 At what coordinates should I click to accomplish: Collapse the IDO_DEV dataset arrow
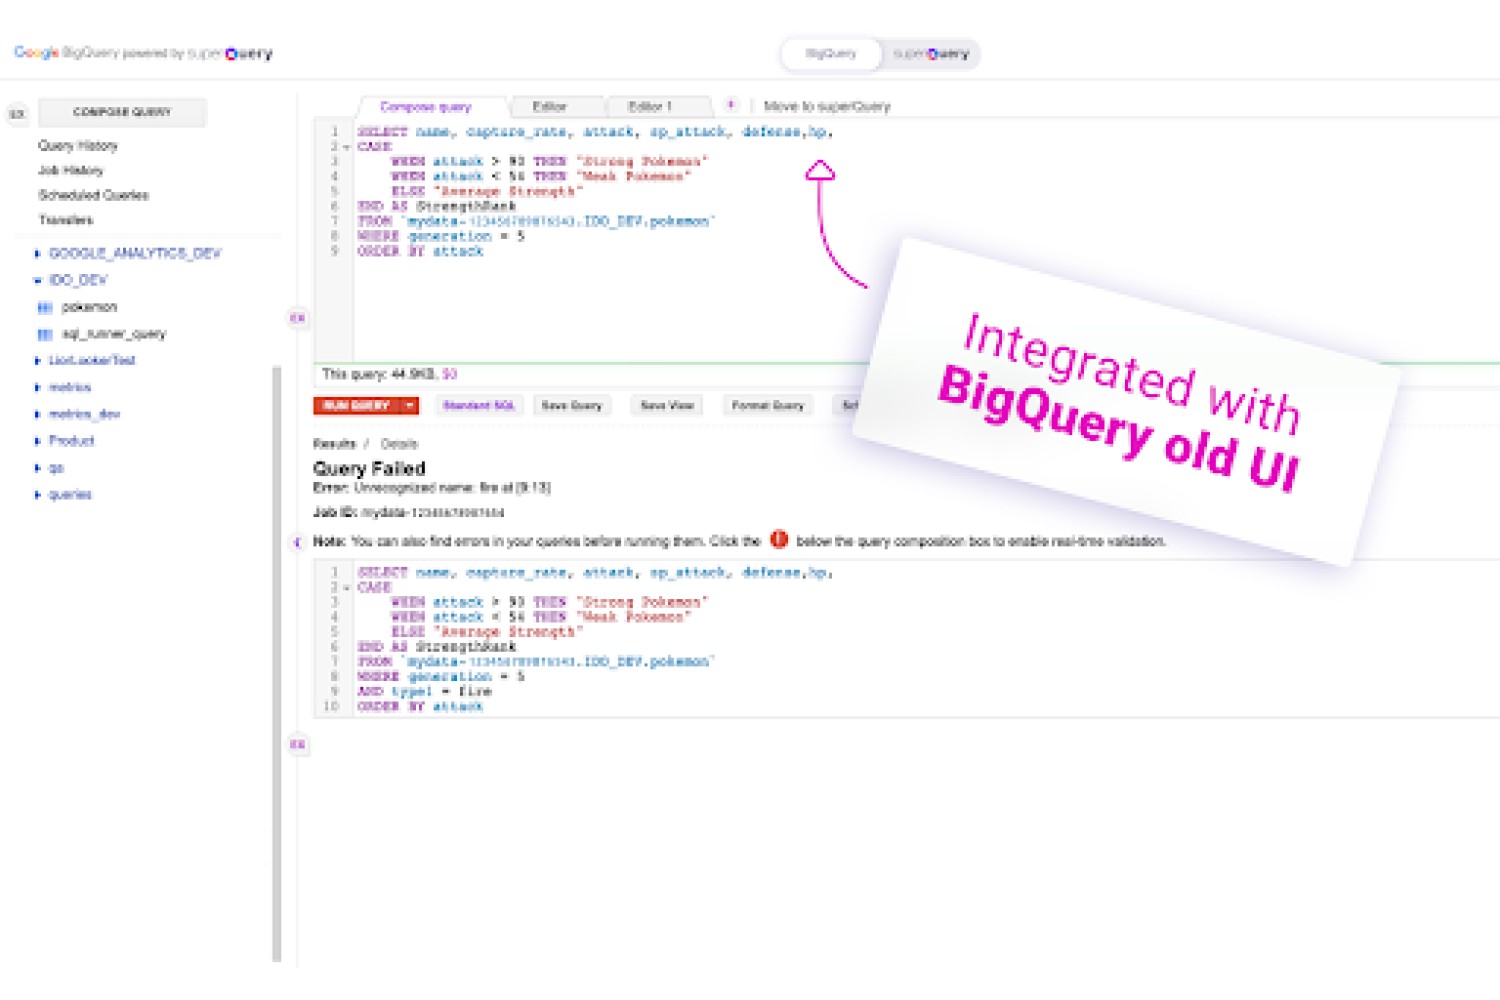click(38, 281)
